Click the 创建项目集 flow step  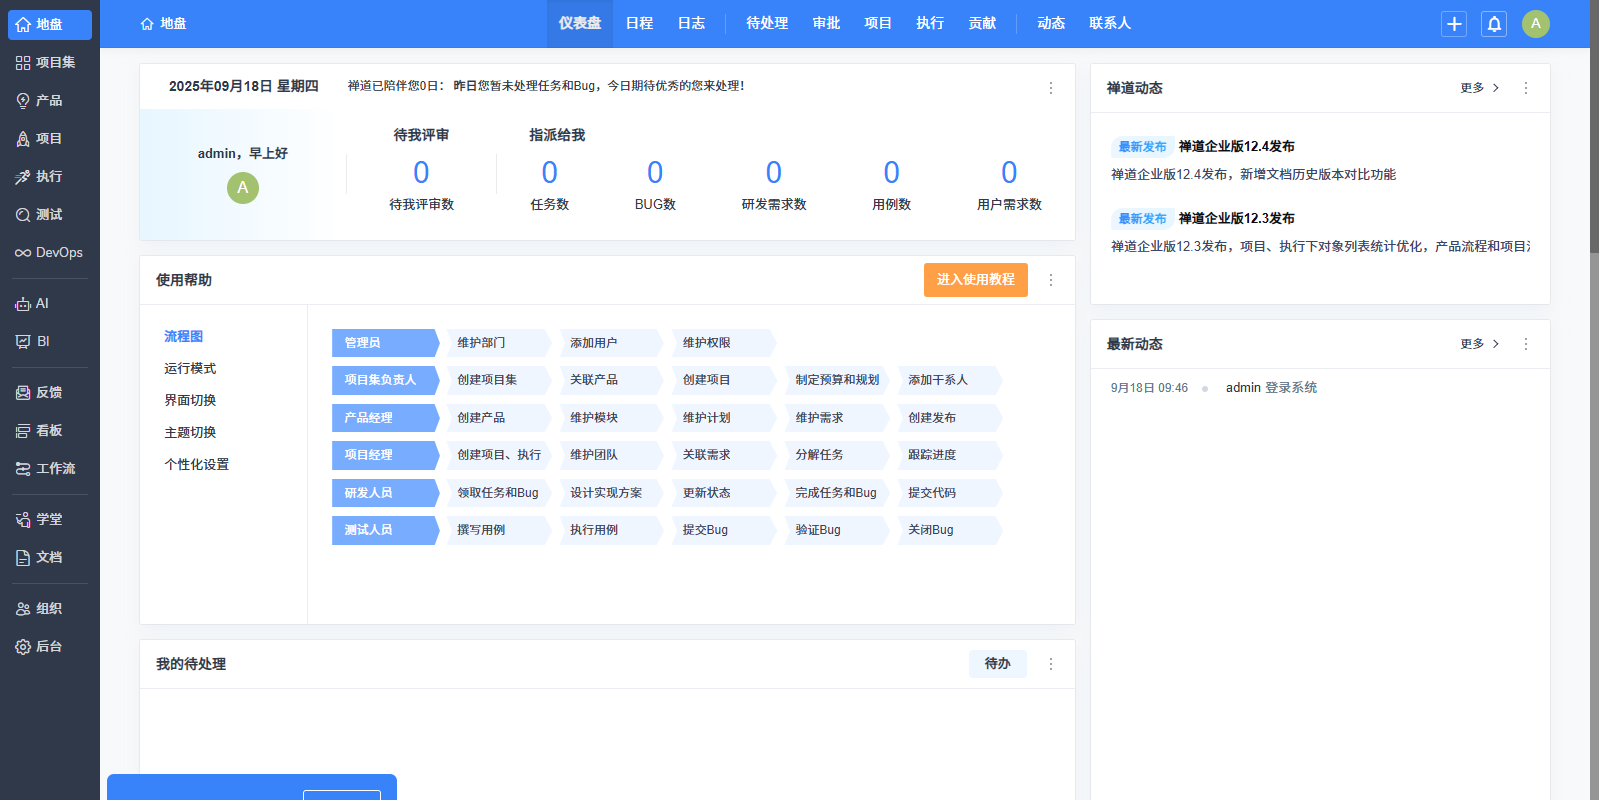click(x=487, y=380)
